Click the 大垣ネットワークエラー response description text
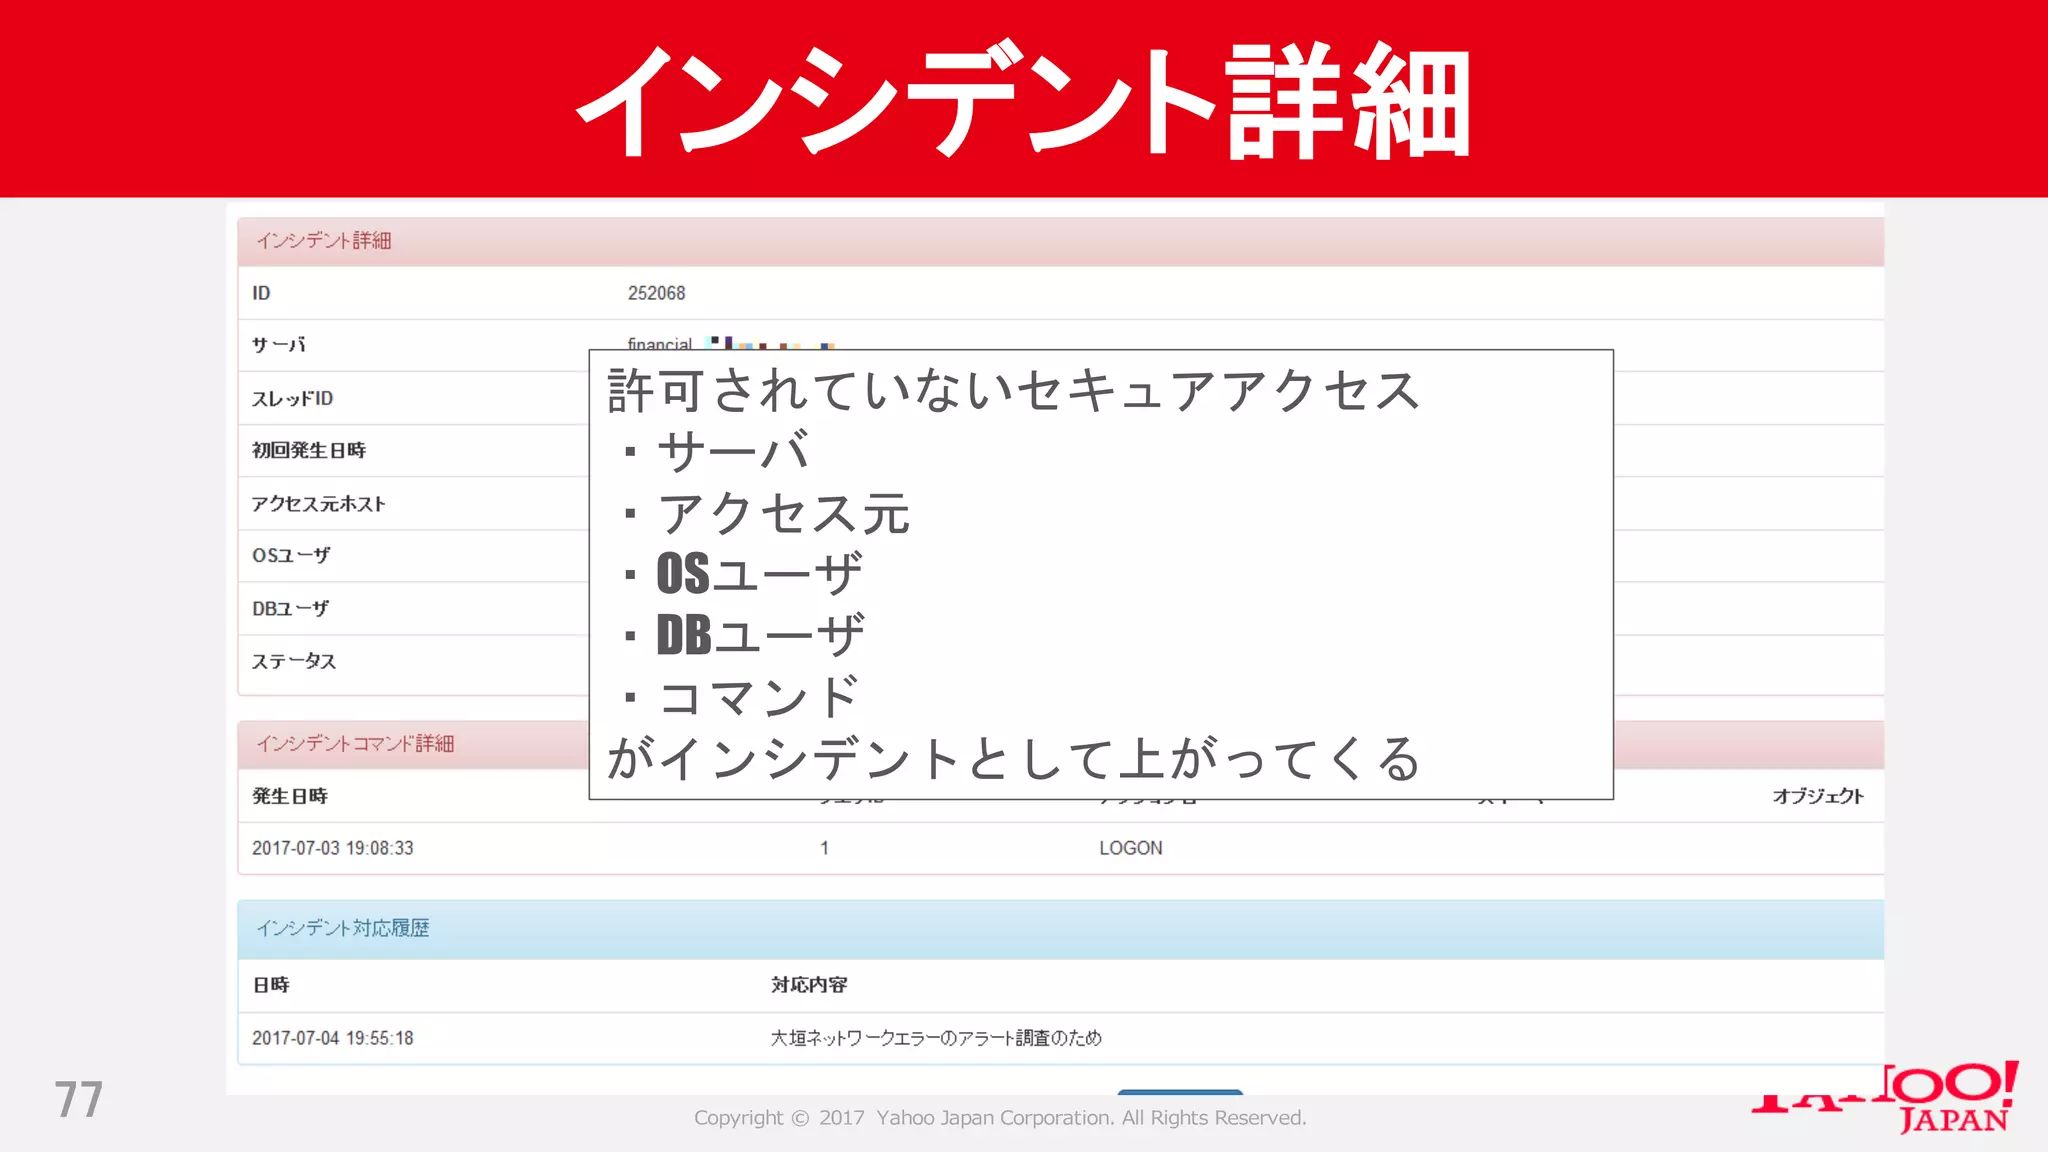Screen dimensions: 2048x1152 pos(936,1038)
